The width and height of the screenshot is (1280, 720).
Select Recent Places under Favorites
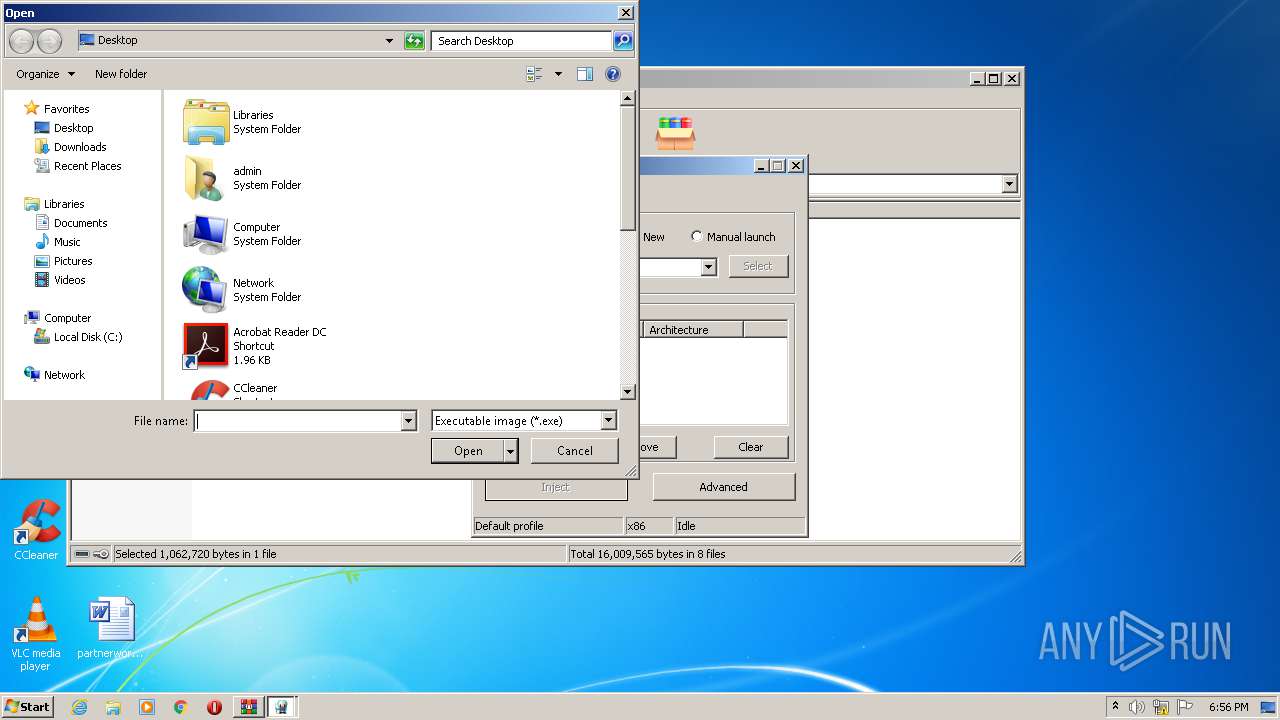[x=88, y=166]
